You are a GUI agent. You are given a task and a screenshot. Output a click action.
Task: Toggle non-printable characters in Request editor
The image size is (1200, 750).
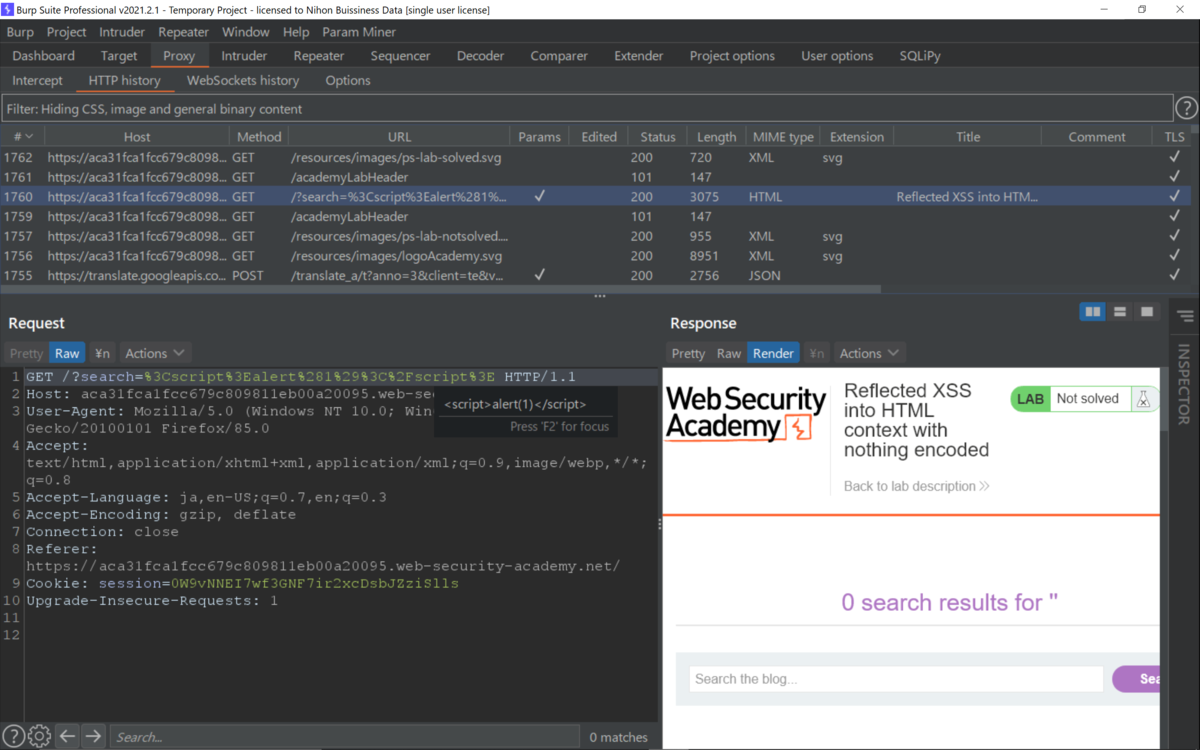click(101, 352)
